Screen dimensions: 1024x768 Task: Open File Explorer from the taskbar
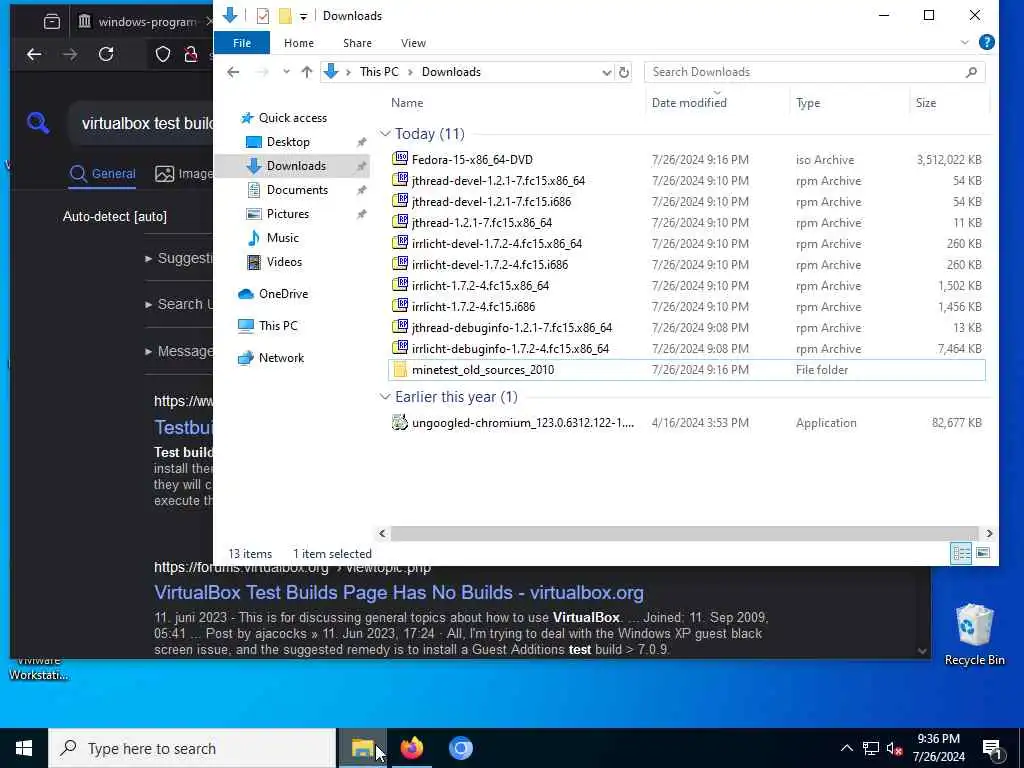pos(362,748)
